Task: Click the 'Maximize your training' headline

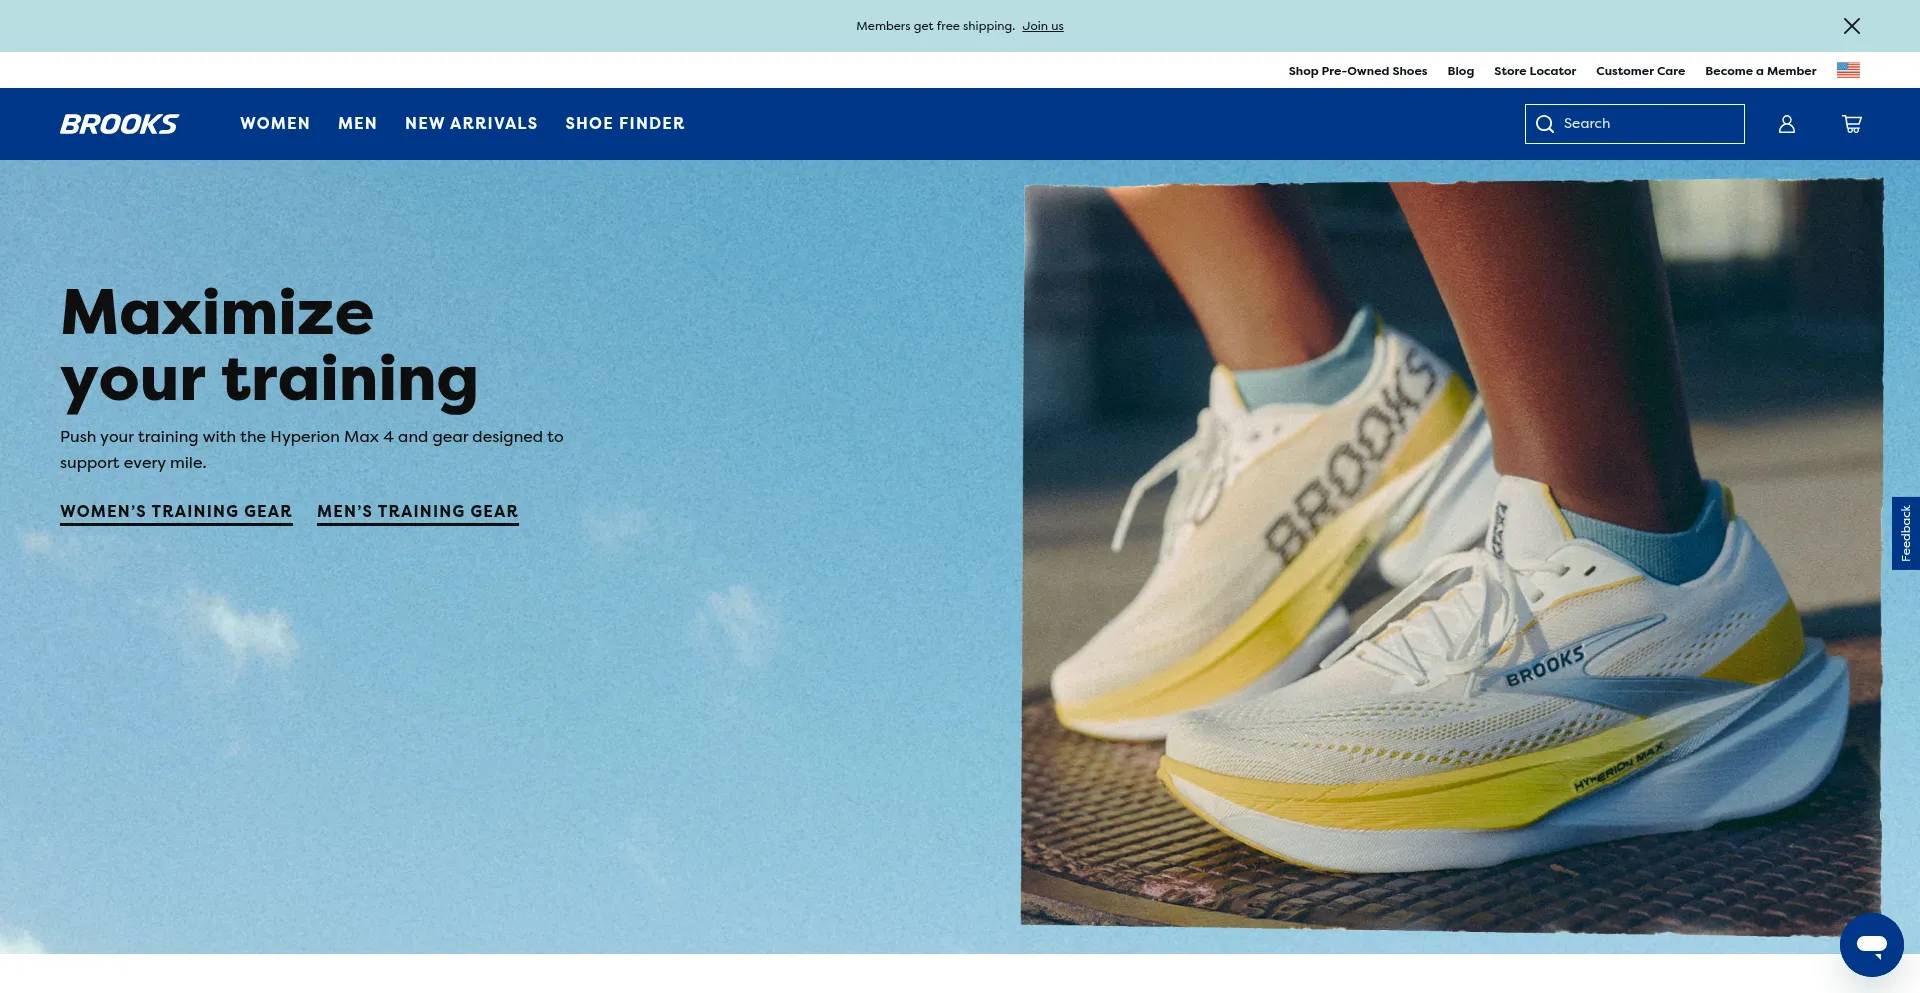Action: tap(269, 347)
